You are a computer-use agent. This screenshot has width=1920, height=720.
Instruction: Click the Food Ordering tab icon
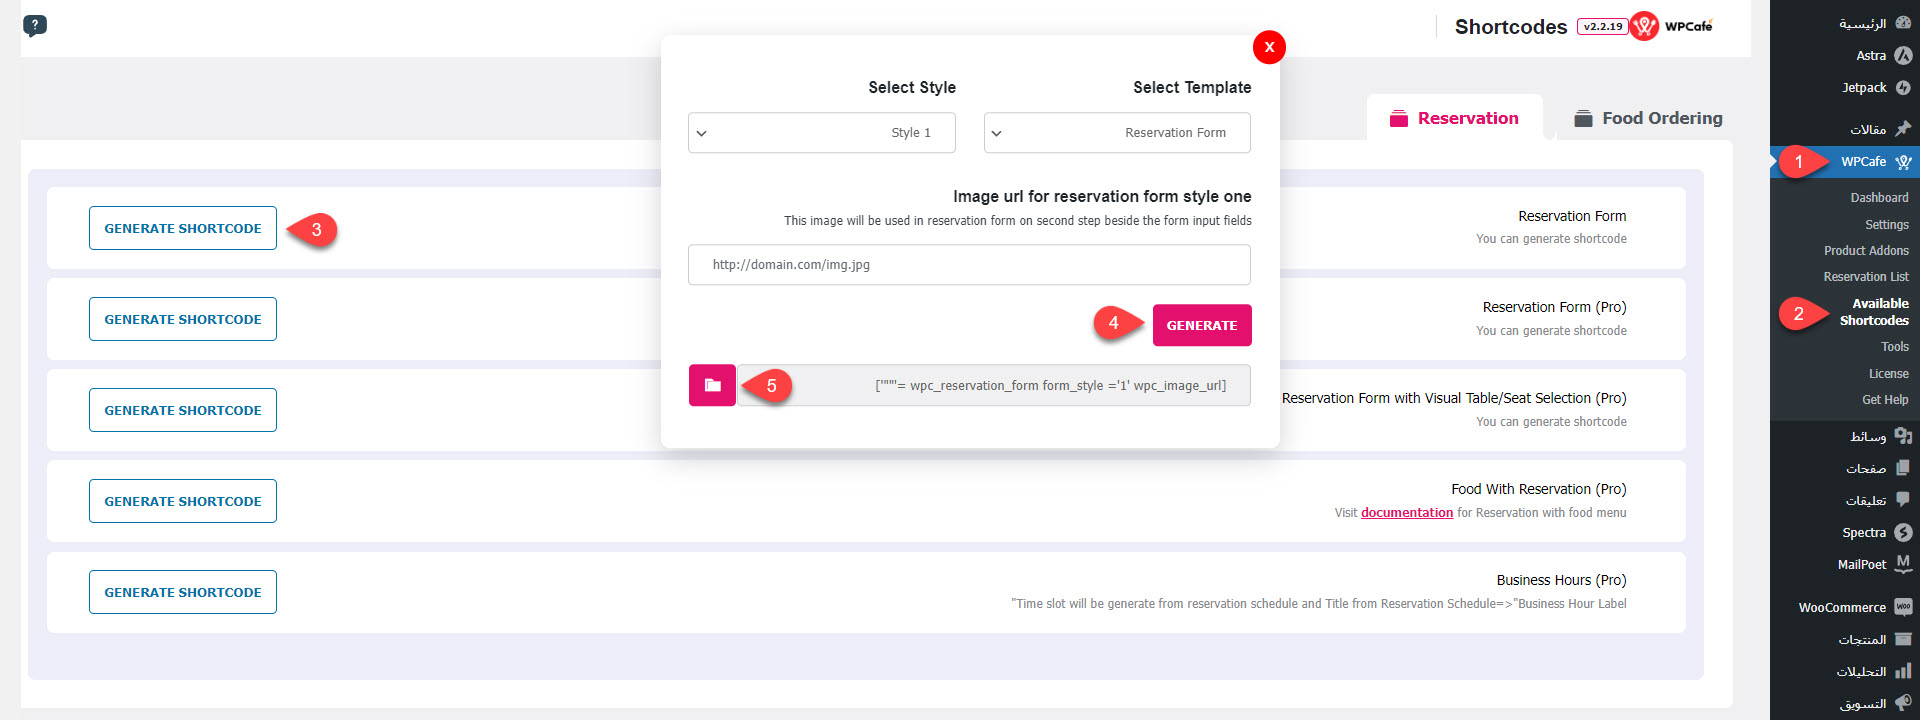tap(1583, 119)
